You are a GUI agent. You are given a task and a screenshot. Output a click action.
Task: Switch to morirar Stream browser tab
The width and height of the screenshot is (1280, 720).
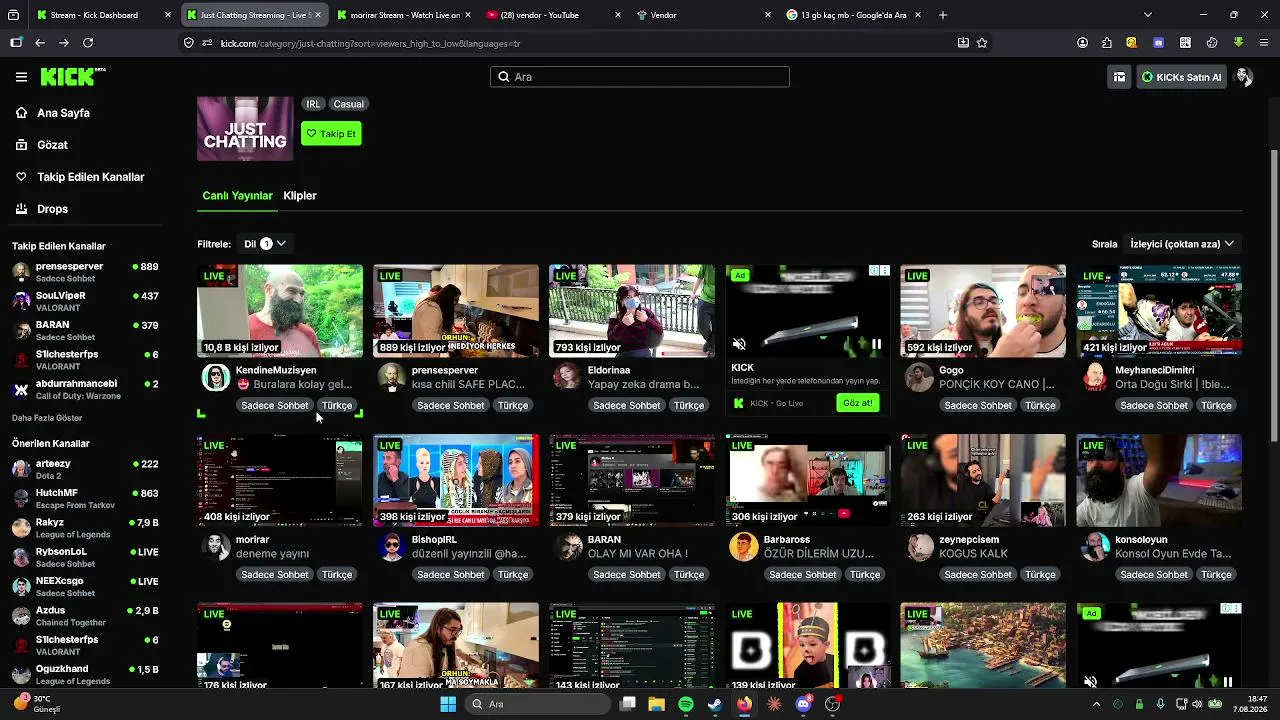point(405,15)
